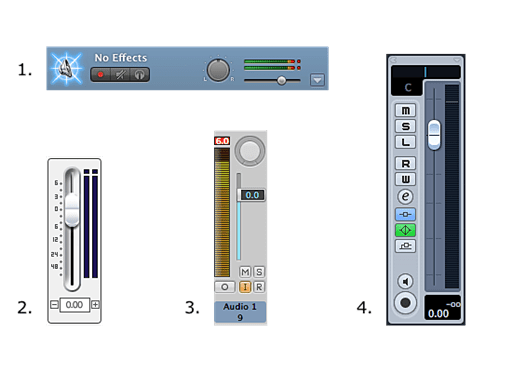
Task: Mute the channel with the m button in strip 4
Action: (405, 110)
